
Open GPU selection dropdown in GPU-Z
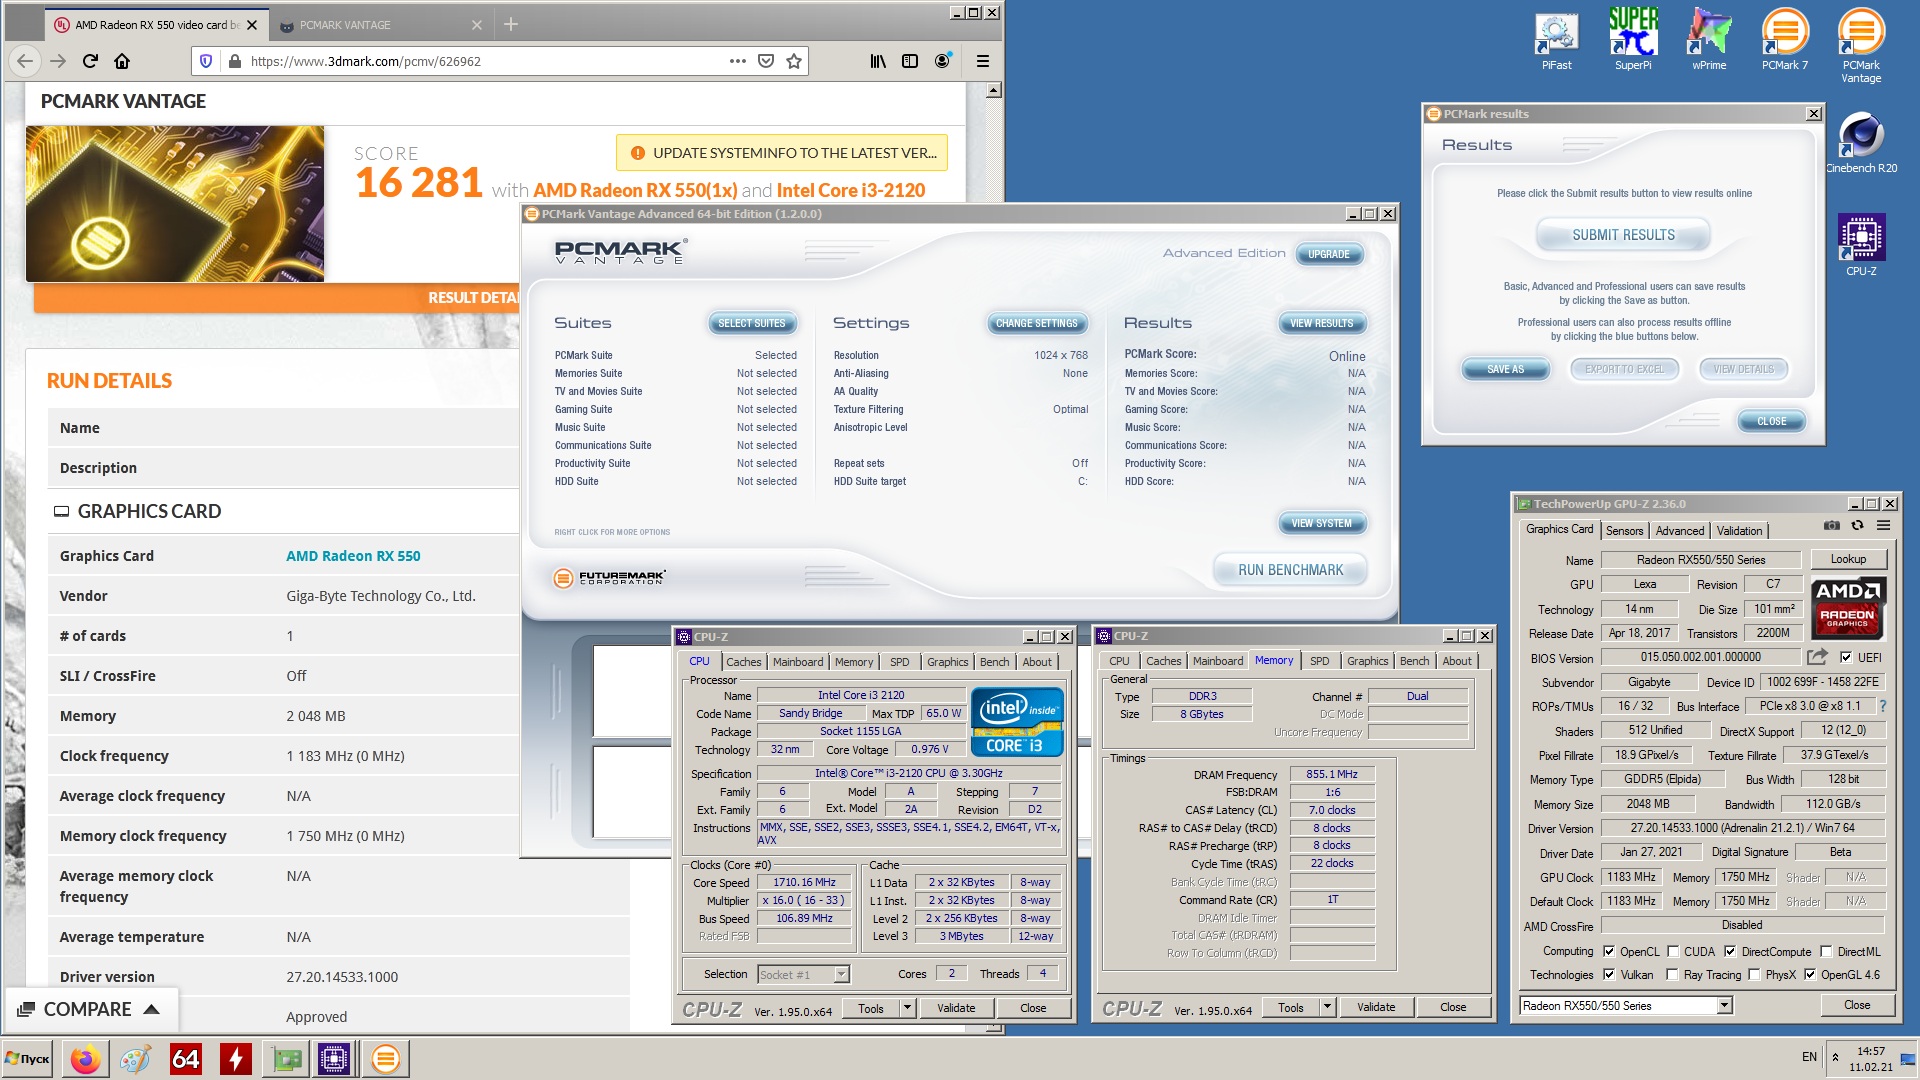[1724, 1005]
